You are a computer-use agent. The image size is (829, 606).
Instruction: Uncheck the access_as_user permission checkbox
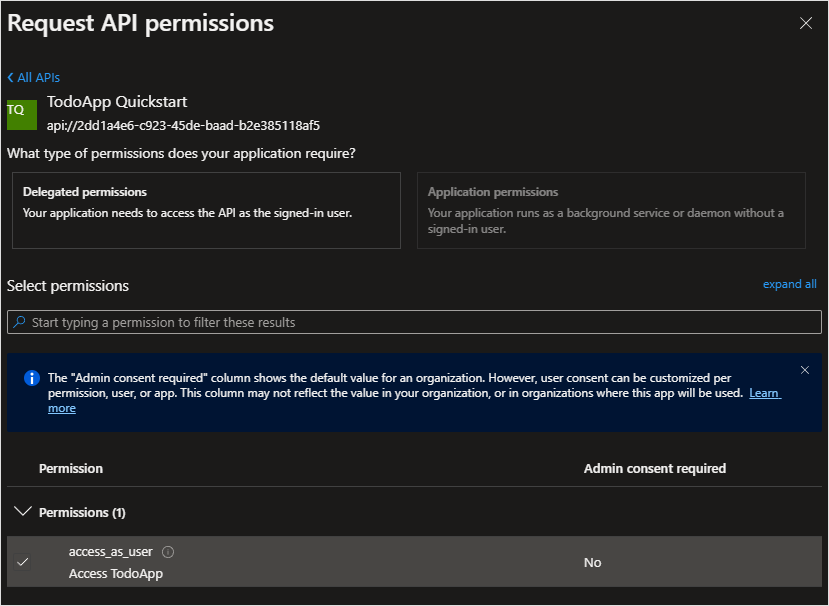coord(22,562)
